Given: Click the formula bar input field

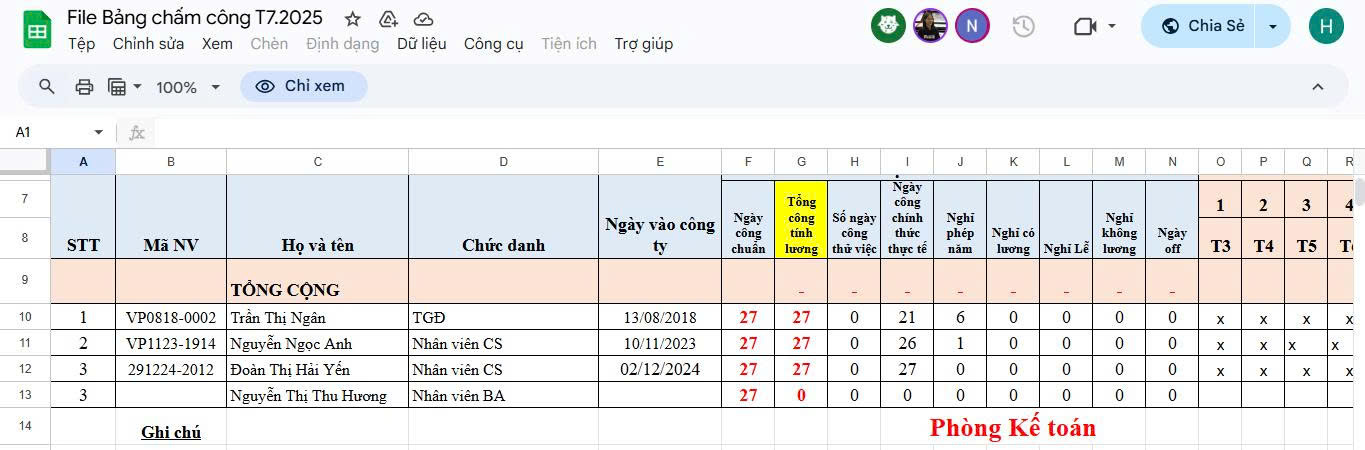Looking at the screenshot, I should [x=700, y=132].
